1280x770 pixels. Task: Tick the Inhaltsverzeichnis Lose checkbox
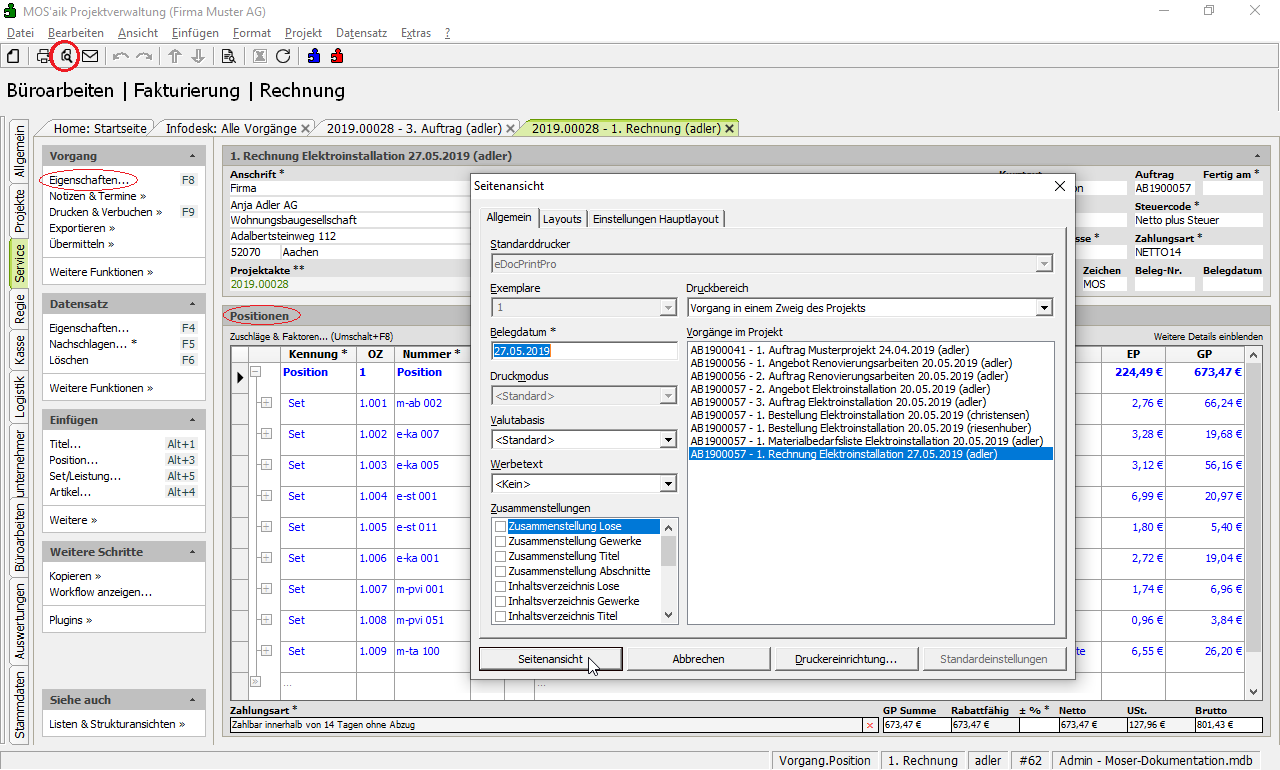pyautogui.click(x=501, y=586)
